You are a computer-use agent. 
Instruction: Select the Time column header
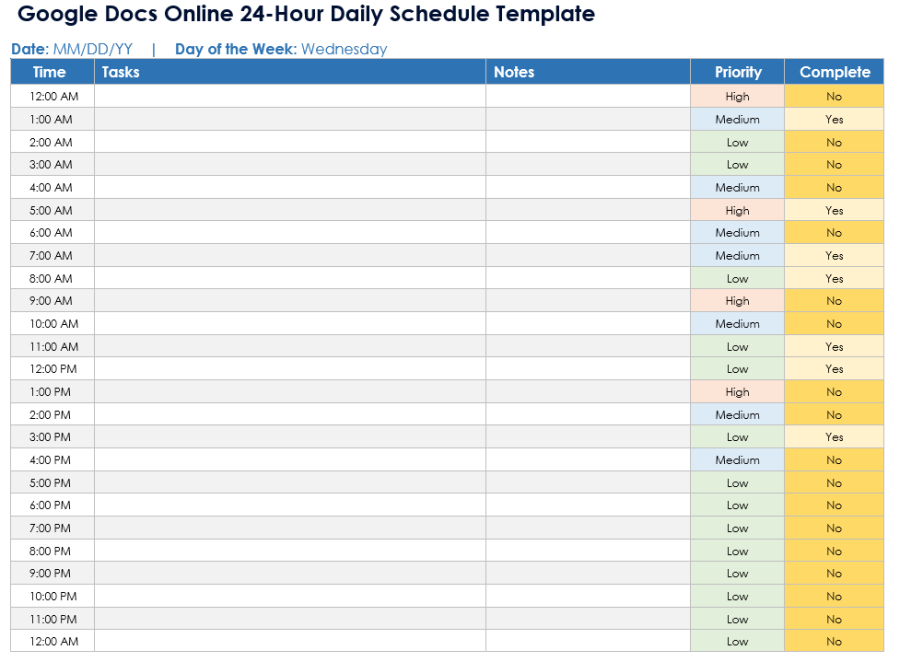pos(50,71)
